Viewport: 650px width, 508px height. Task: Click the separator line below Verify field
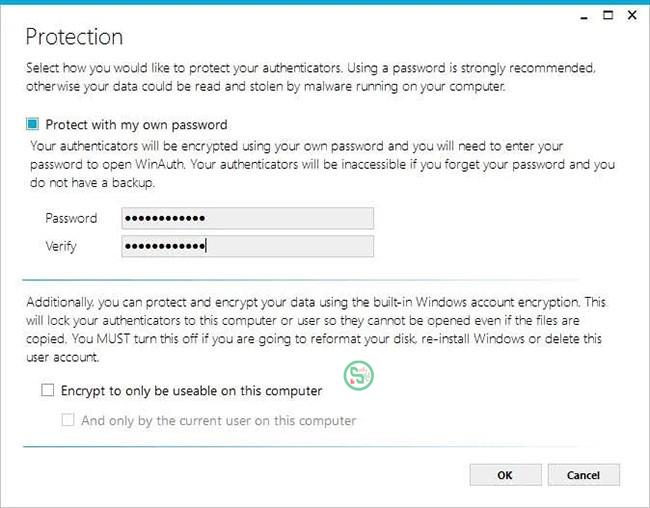click(301, 280)
